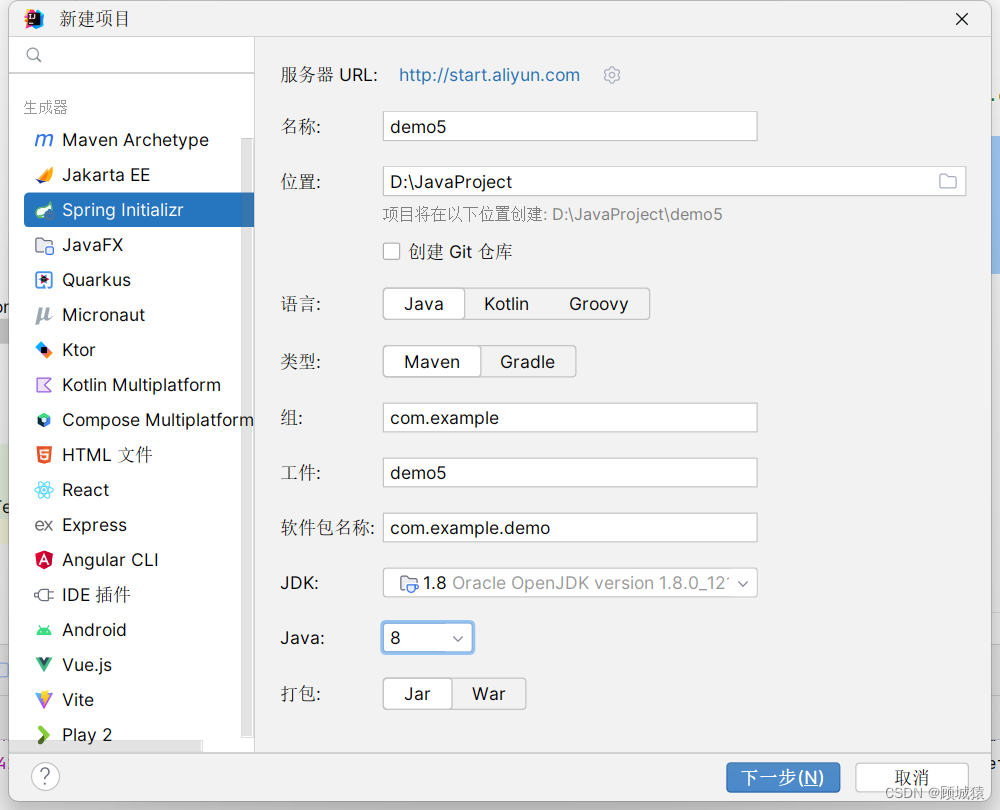Click the 下一步(N) next button
The width and height of the screenshot is (1000, 810).
[783, 777]
